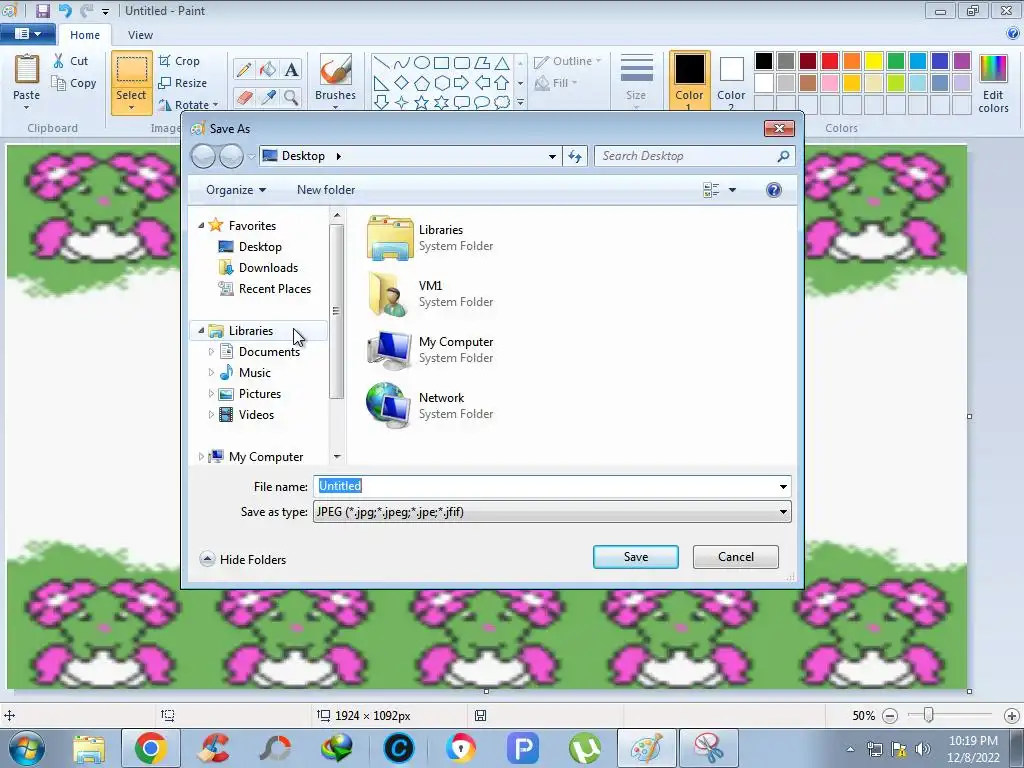Choose the Oval shape
Screen dimensions: 1024x768
pos(422,63)
